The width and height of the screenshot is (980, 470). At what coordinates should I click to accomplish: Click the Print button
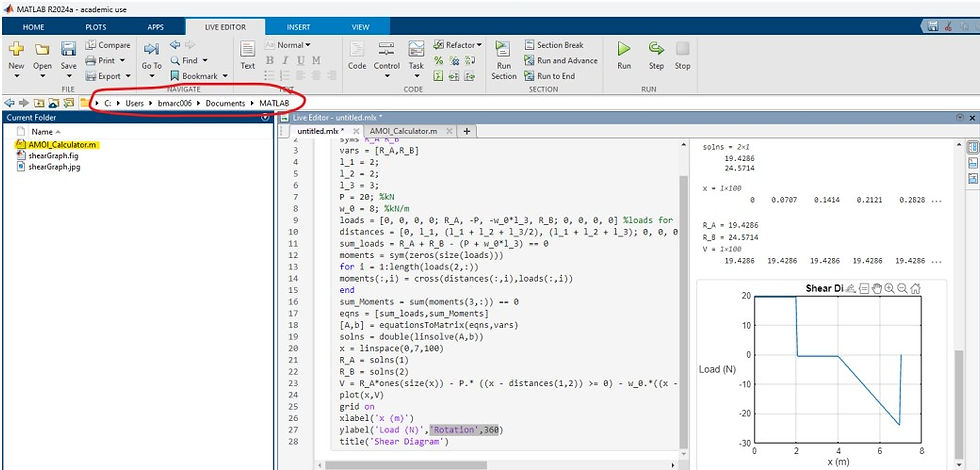click(100, 61)
